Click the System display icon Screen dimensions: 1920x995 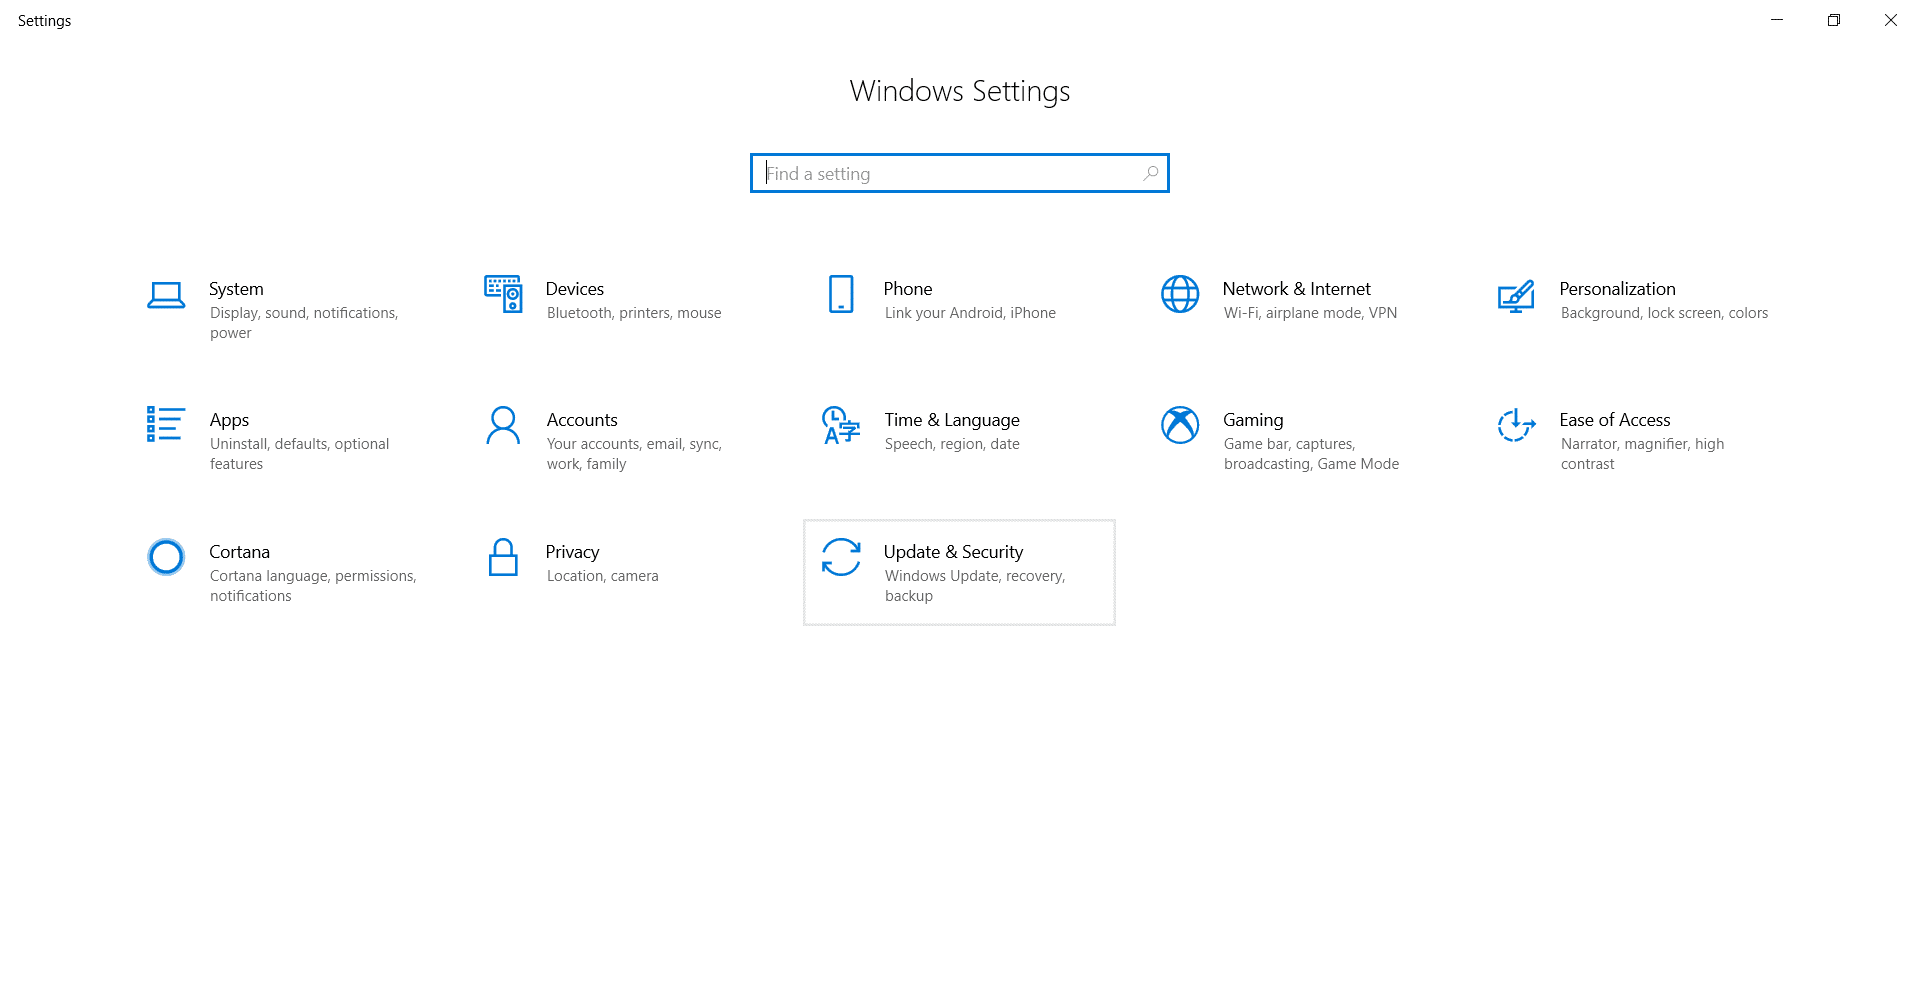click(x=166, y=296)
